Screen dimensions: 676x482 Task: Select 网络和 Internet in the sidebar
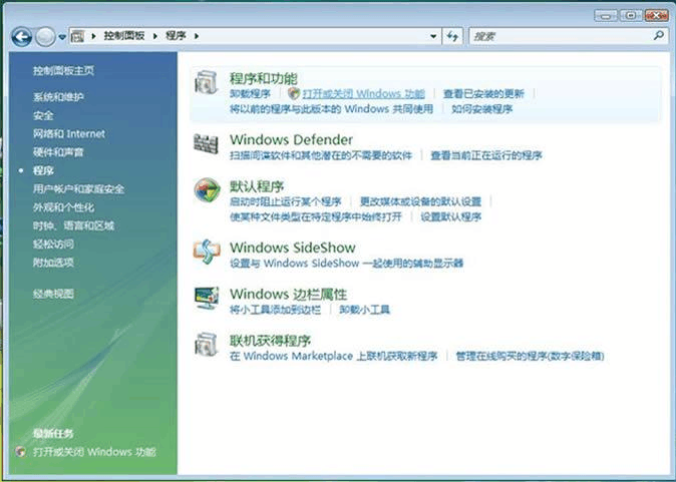(x=68, y=134)
